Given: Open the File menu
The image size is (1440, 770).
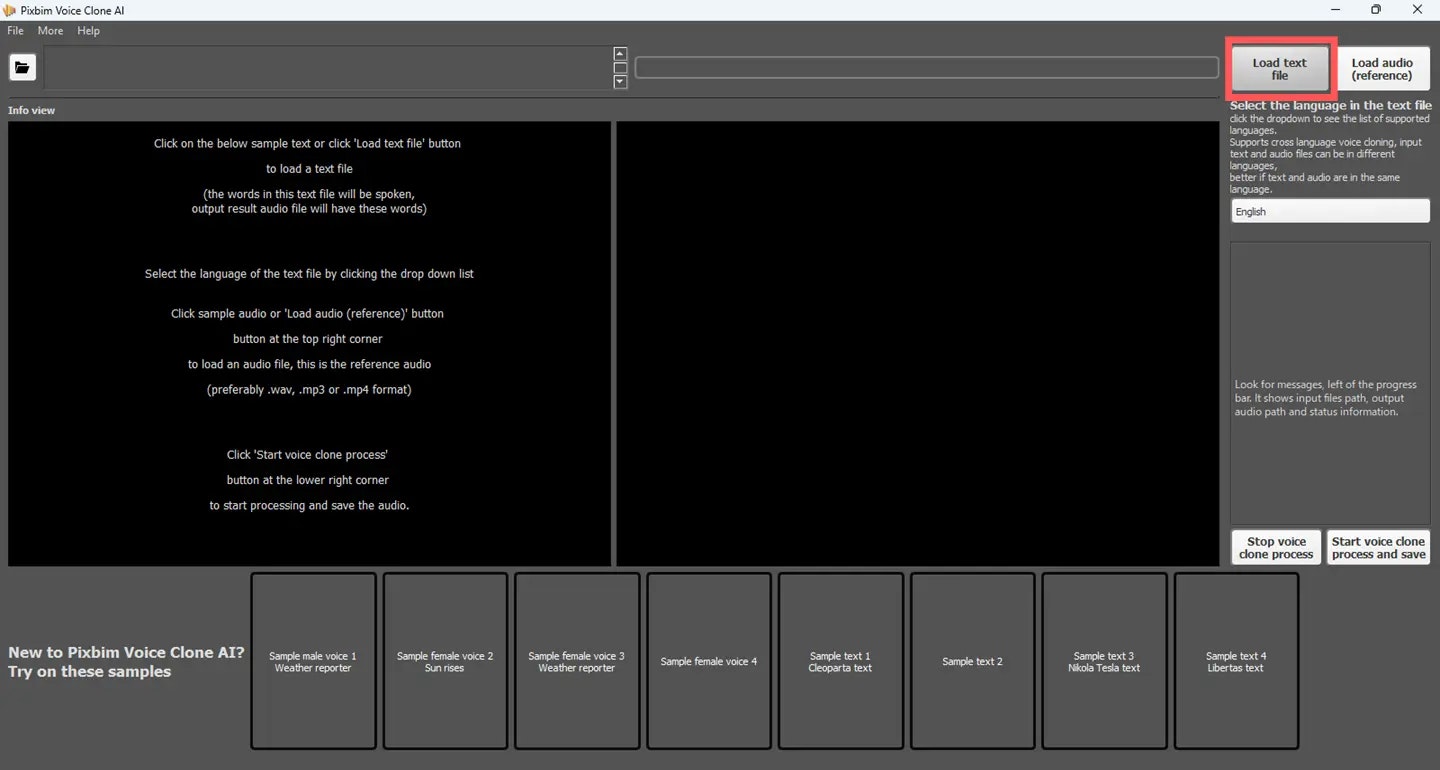Looking at the screenshot, I should [15, 31].
